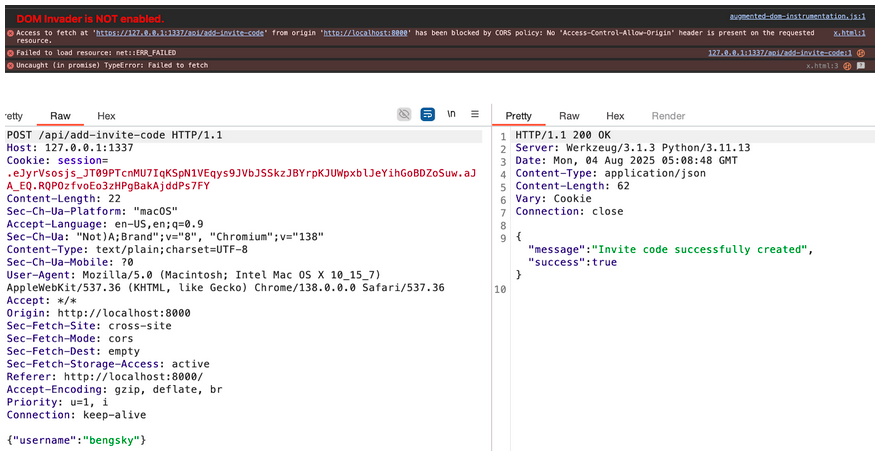Click the x.html:3 source link

click(822, 65)
